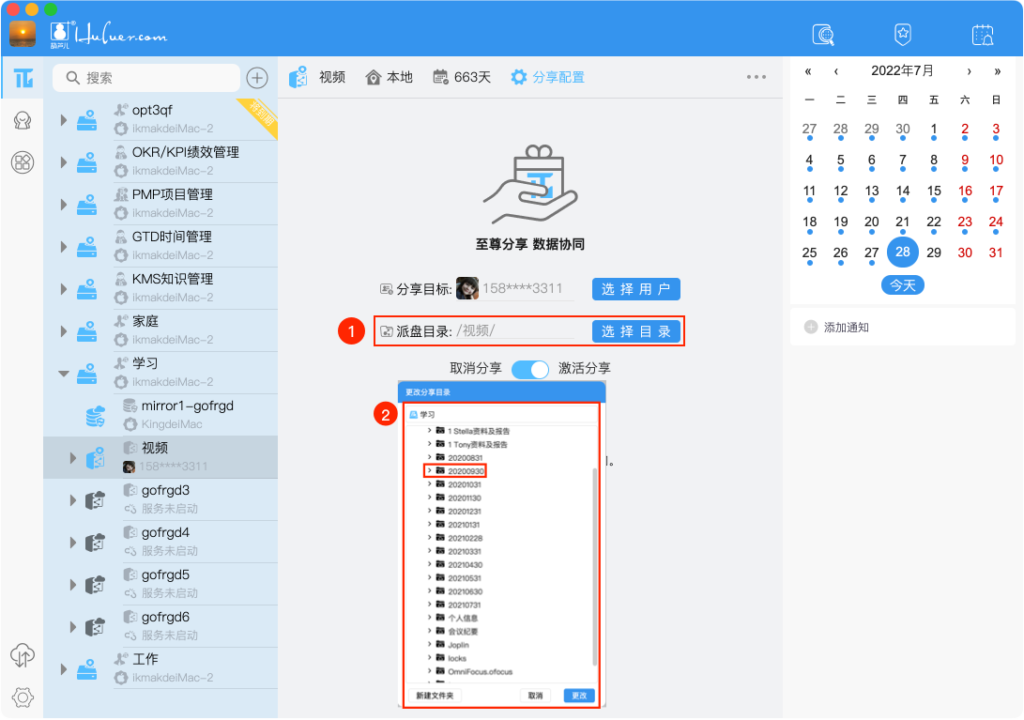The height and width of the screenshot is (720, 1024).
Task: Click the scrollbar in the directory dialog
Action: pyautogui.click(x=594, y=566)
